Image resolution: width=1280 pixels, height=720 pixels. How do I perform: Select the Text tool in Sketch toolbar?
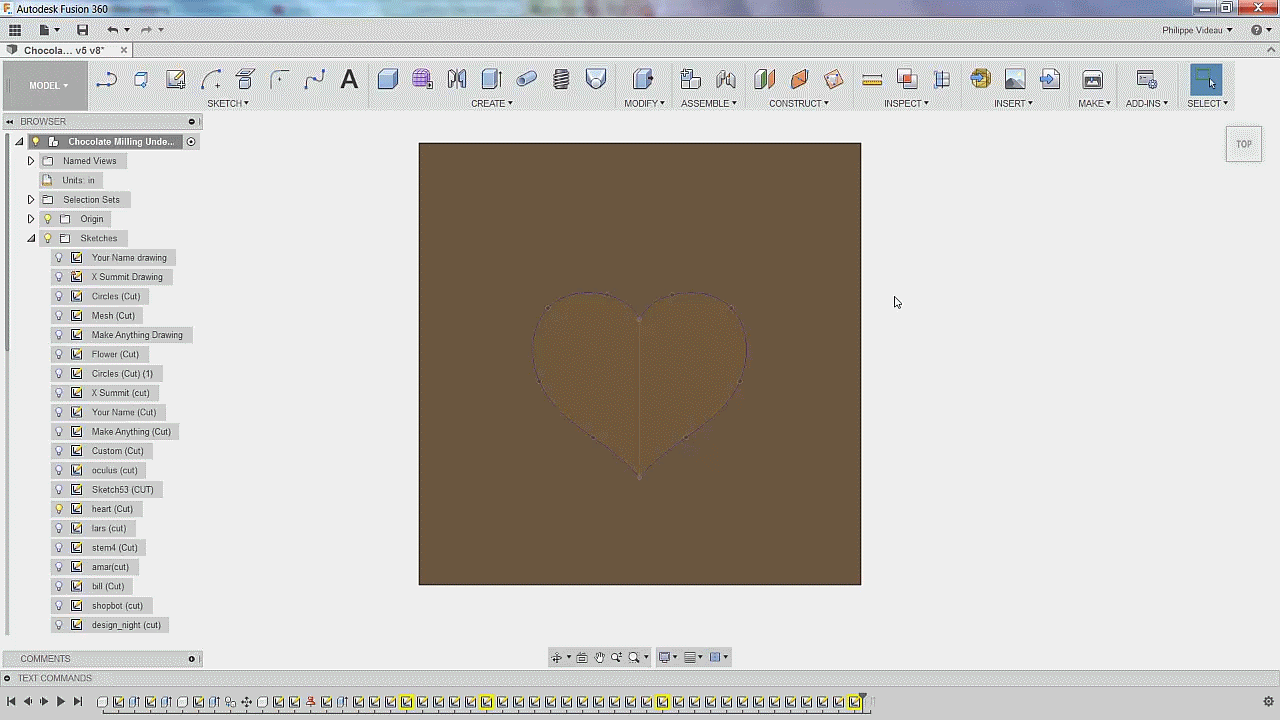click(349, 80)
